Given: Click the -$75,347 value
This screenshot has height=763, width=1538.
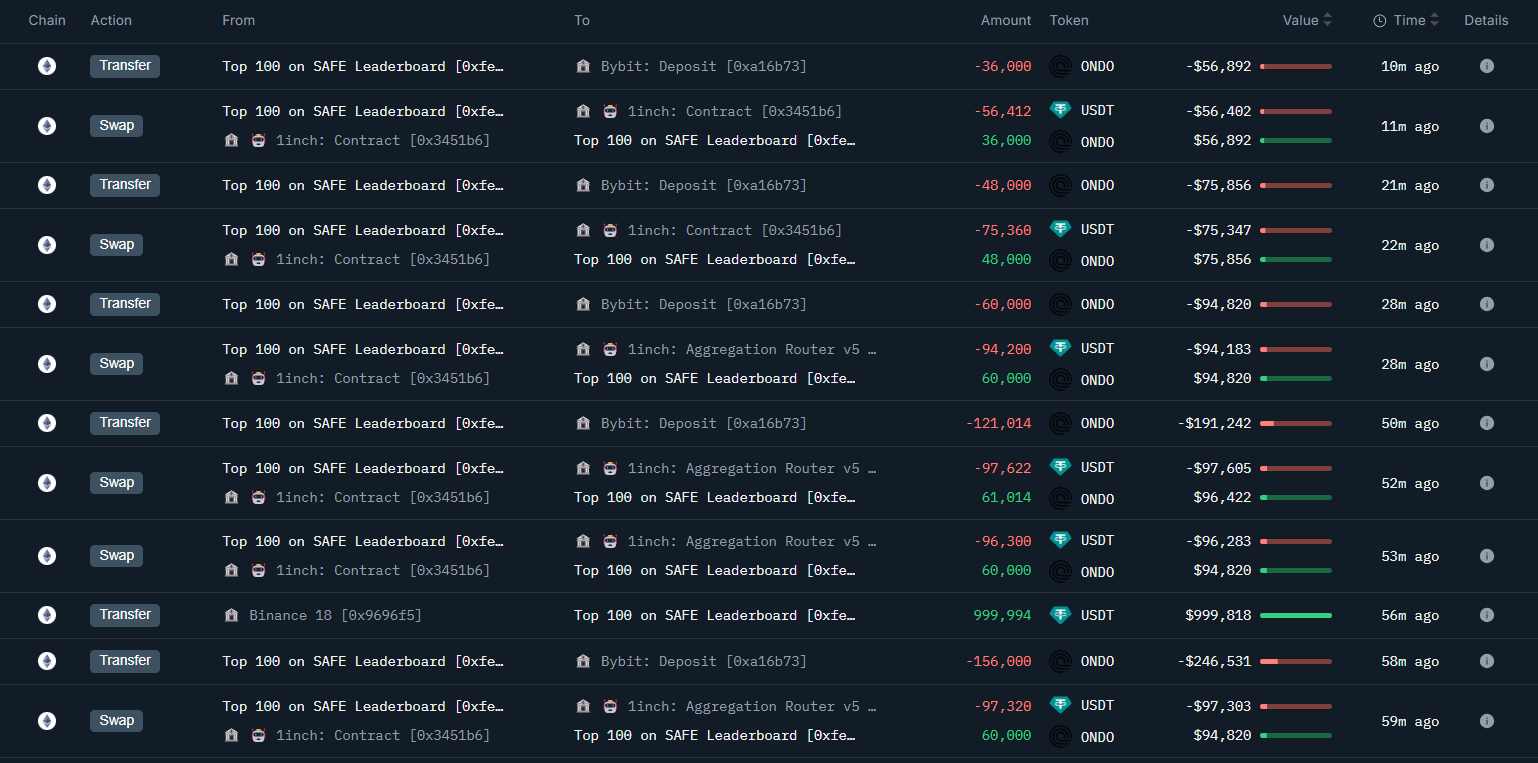Looking at the screenshot, I should pyautogui.click(x=1218, y=230).
